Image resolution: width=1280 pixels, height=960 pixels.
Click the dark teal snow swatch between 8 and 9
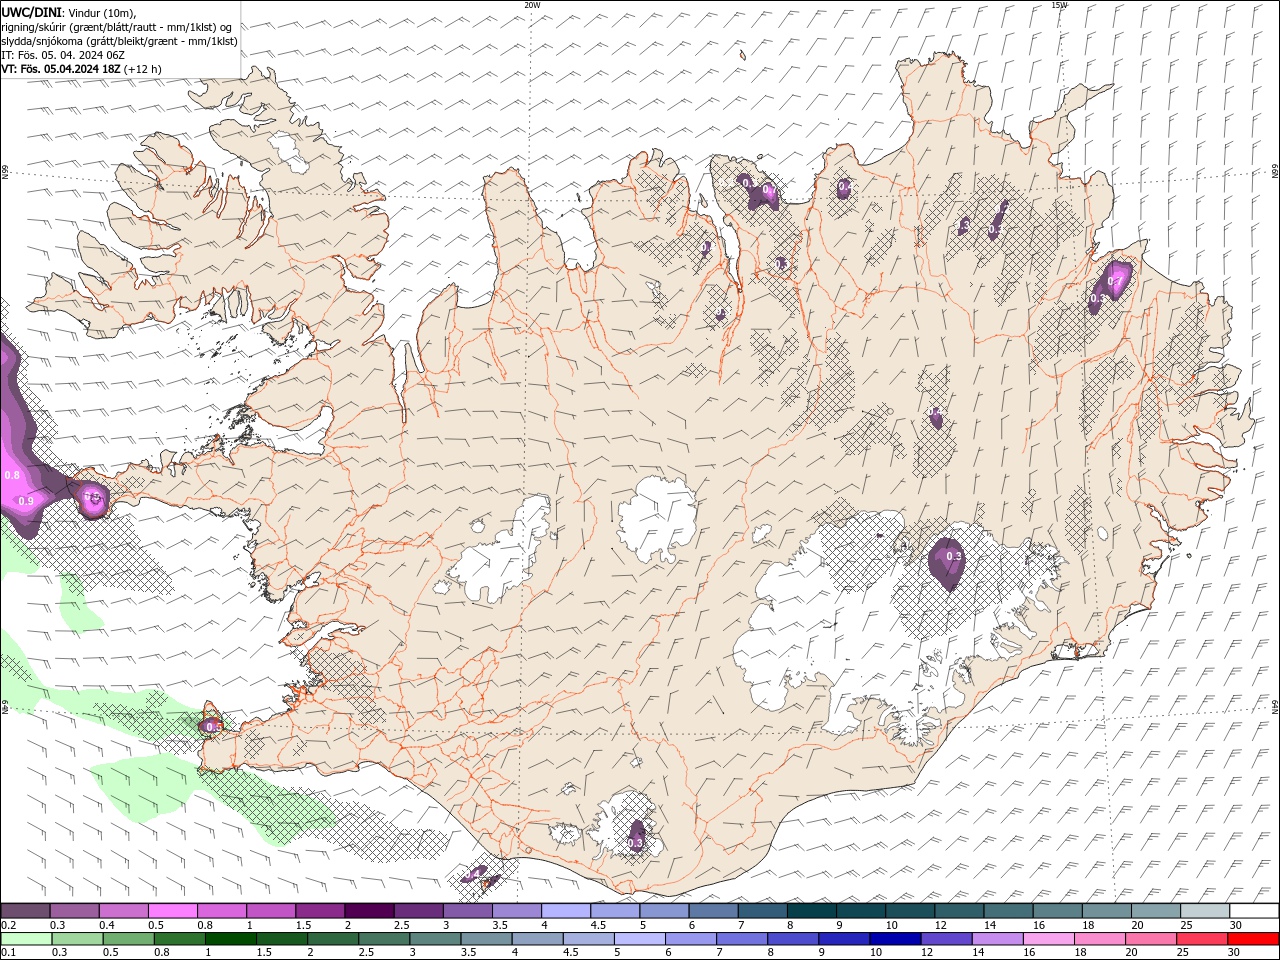[x=811, y=911]
